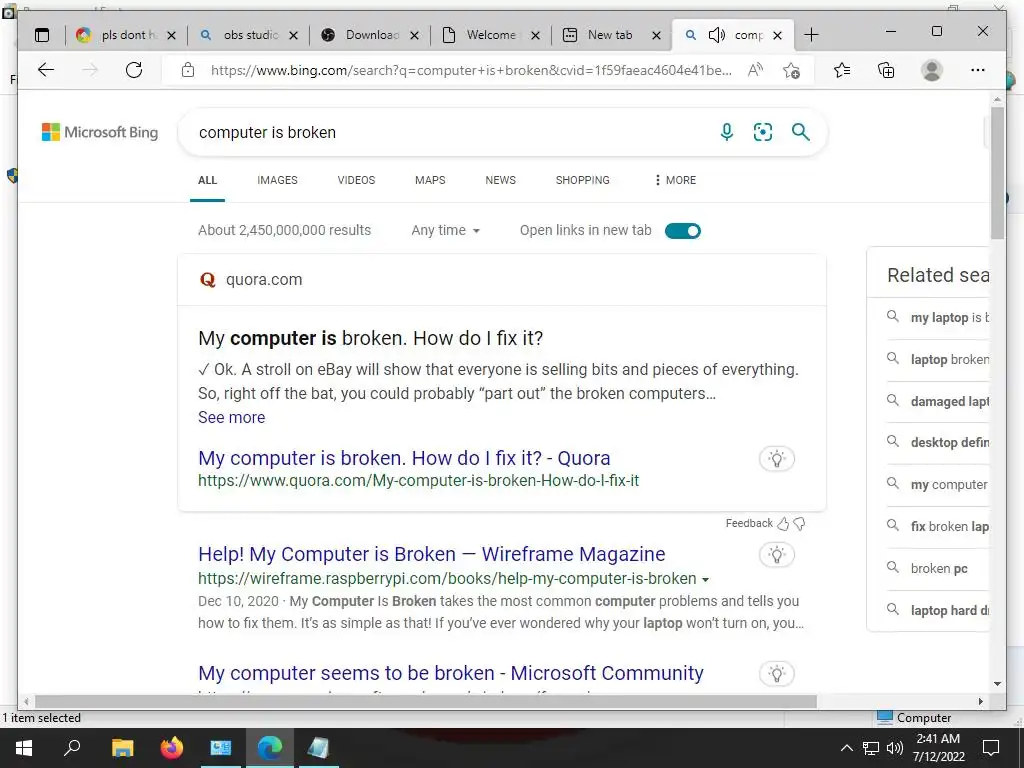Switch to the Welcome browser tab

point(491,35)
